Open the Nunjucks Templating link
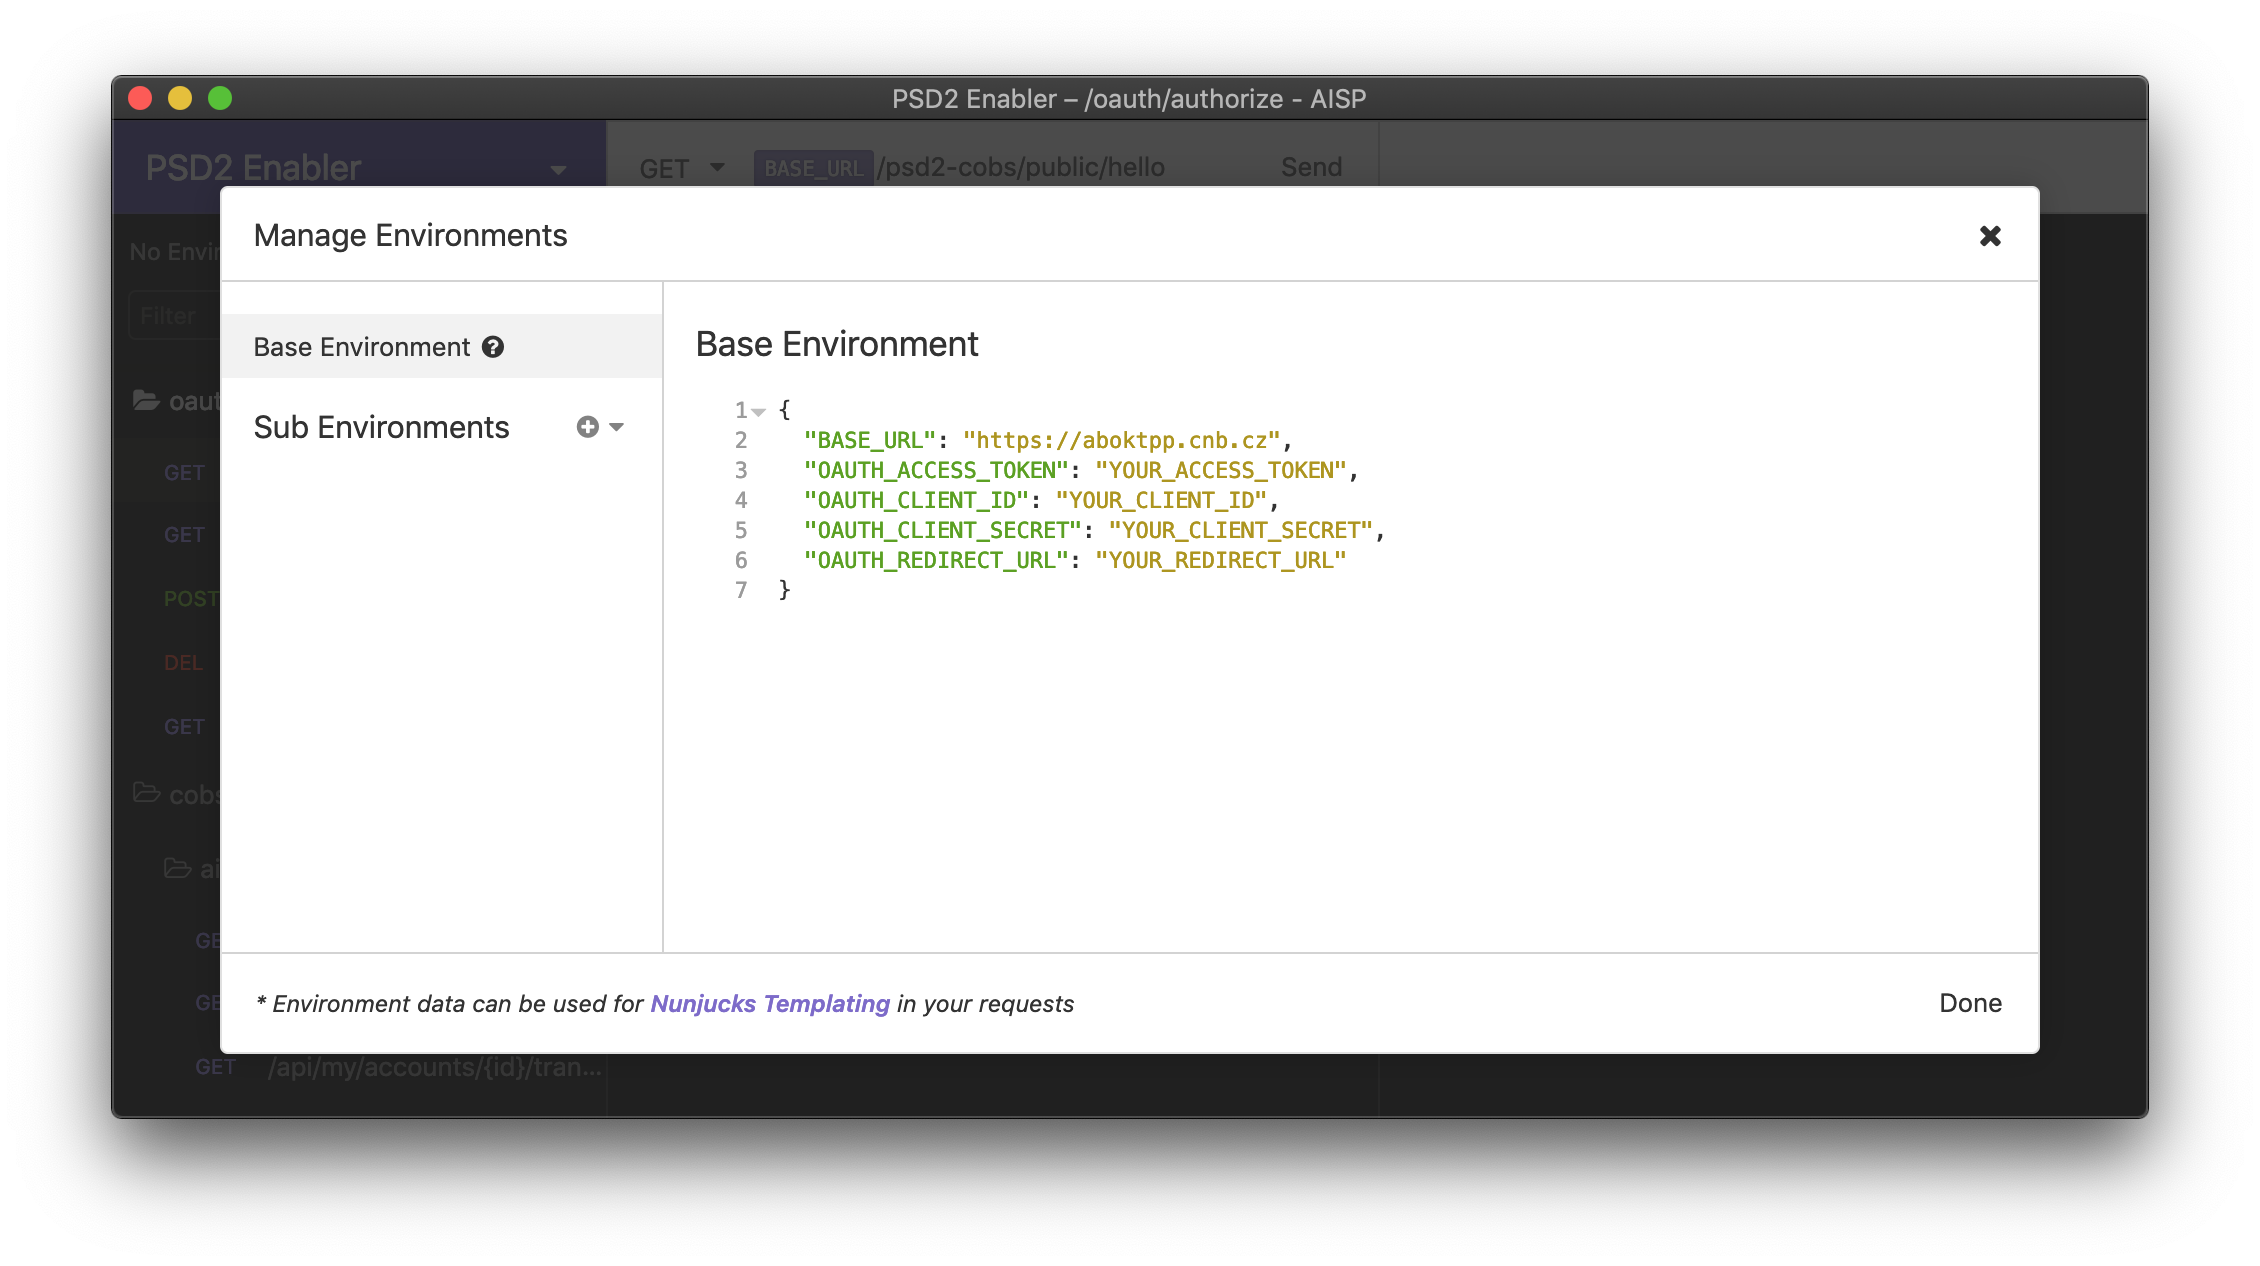The height and width of the screenshot is (1266, 2260). [770, 1003]
